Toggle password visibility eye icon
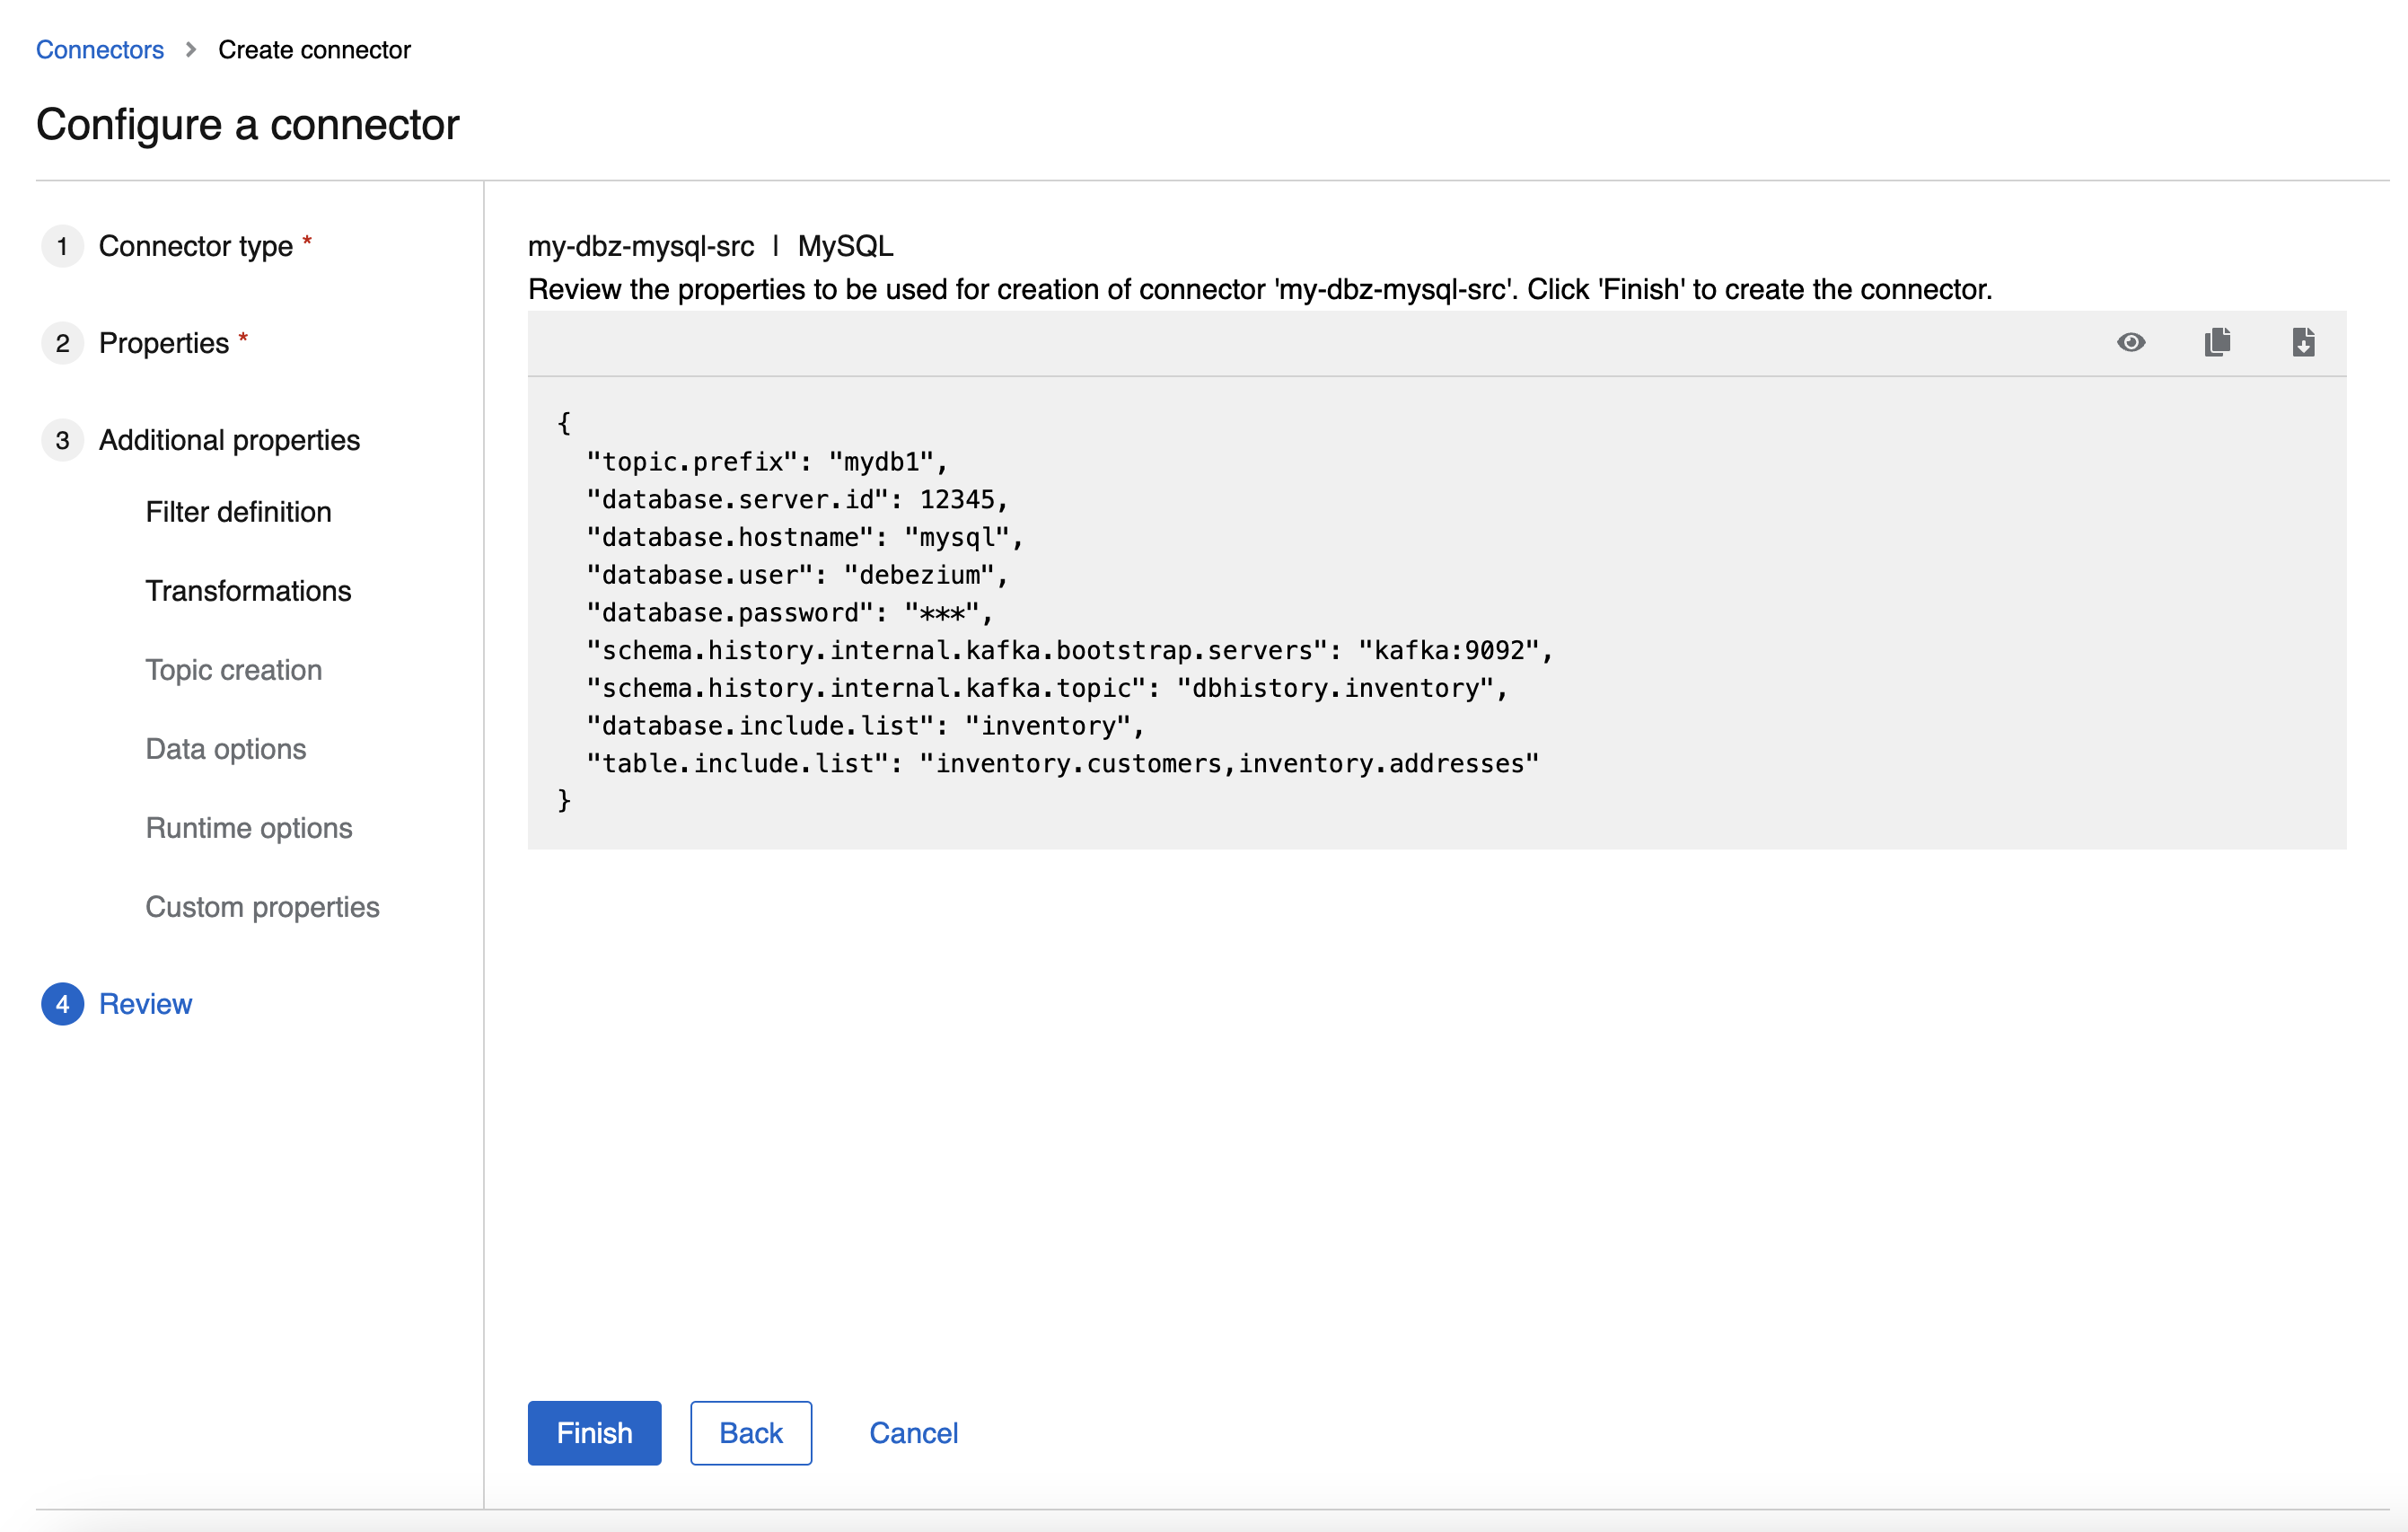Image resolution: width=2408 pixels, height=1532 pixels. tap(2131, 343)
